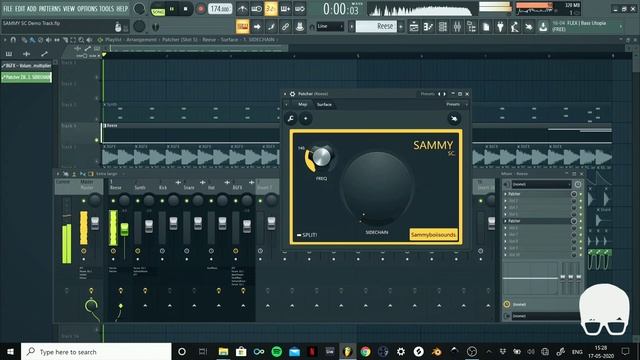This screenshot has height=360, width=640.
Task: Open Windows Settings gear from taskbar
Action: pyautogui.click(x=401, y=351)
